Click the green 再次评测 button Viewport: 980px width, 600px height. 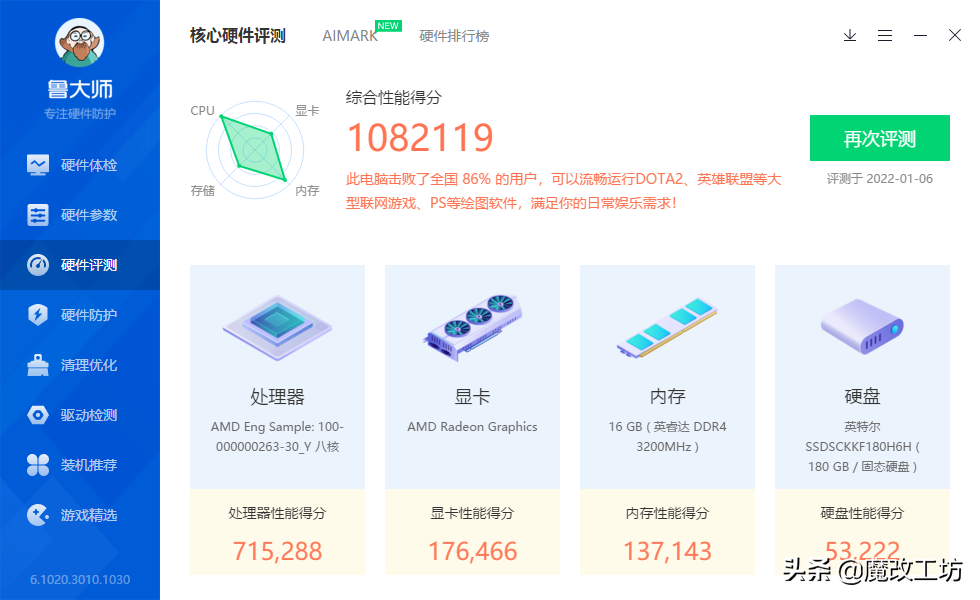[x=880, y=138]
